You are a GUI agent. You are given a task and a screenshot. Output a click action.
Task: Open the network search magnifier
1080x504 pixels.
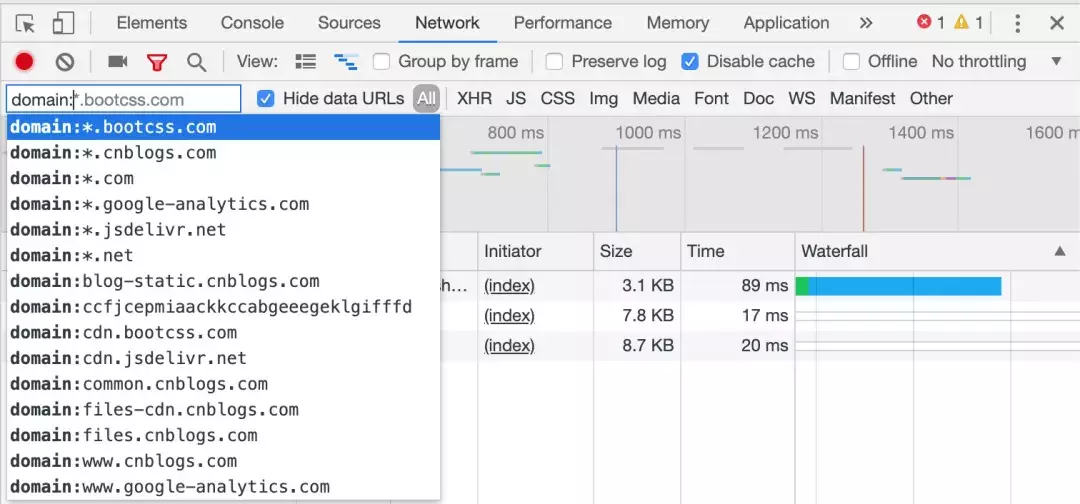click(197, 62)
